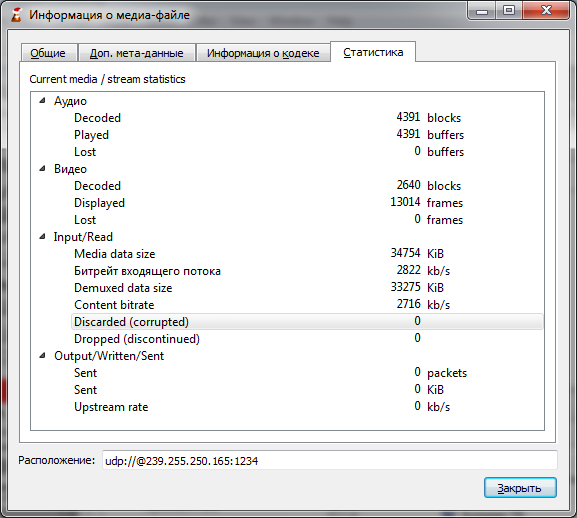Viewport: 577px width, 518px height.
Task: Minimize the media information window
Action: [x=482, y=11]
